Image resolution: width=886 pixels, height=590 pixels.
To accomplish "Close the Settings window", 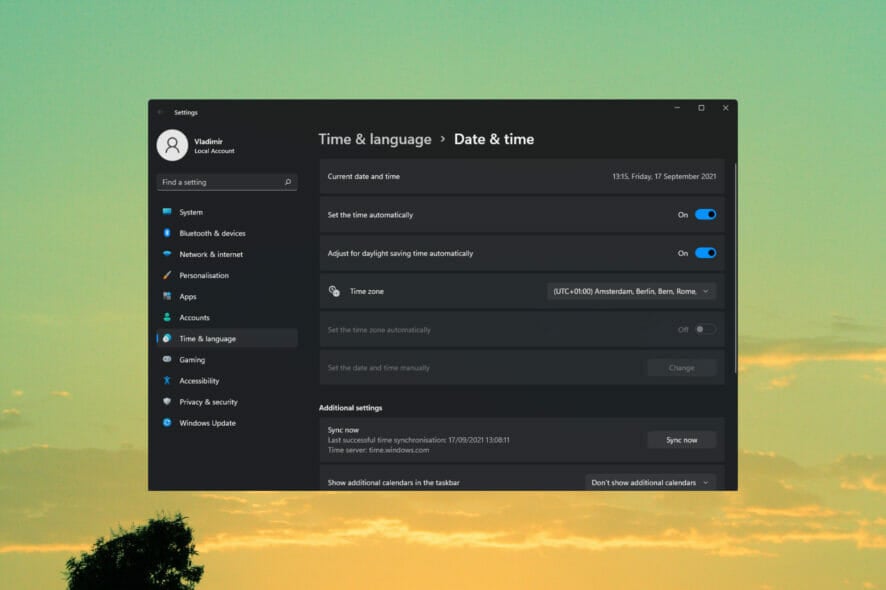I will point(726,107).
